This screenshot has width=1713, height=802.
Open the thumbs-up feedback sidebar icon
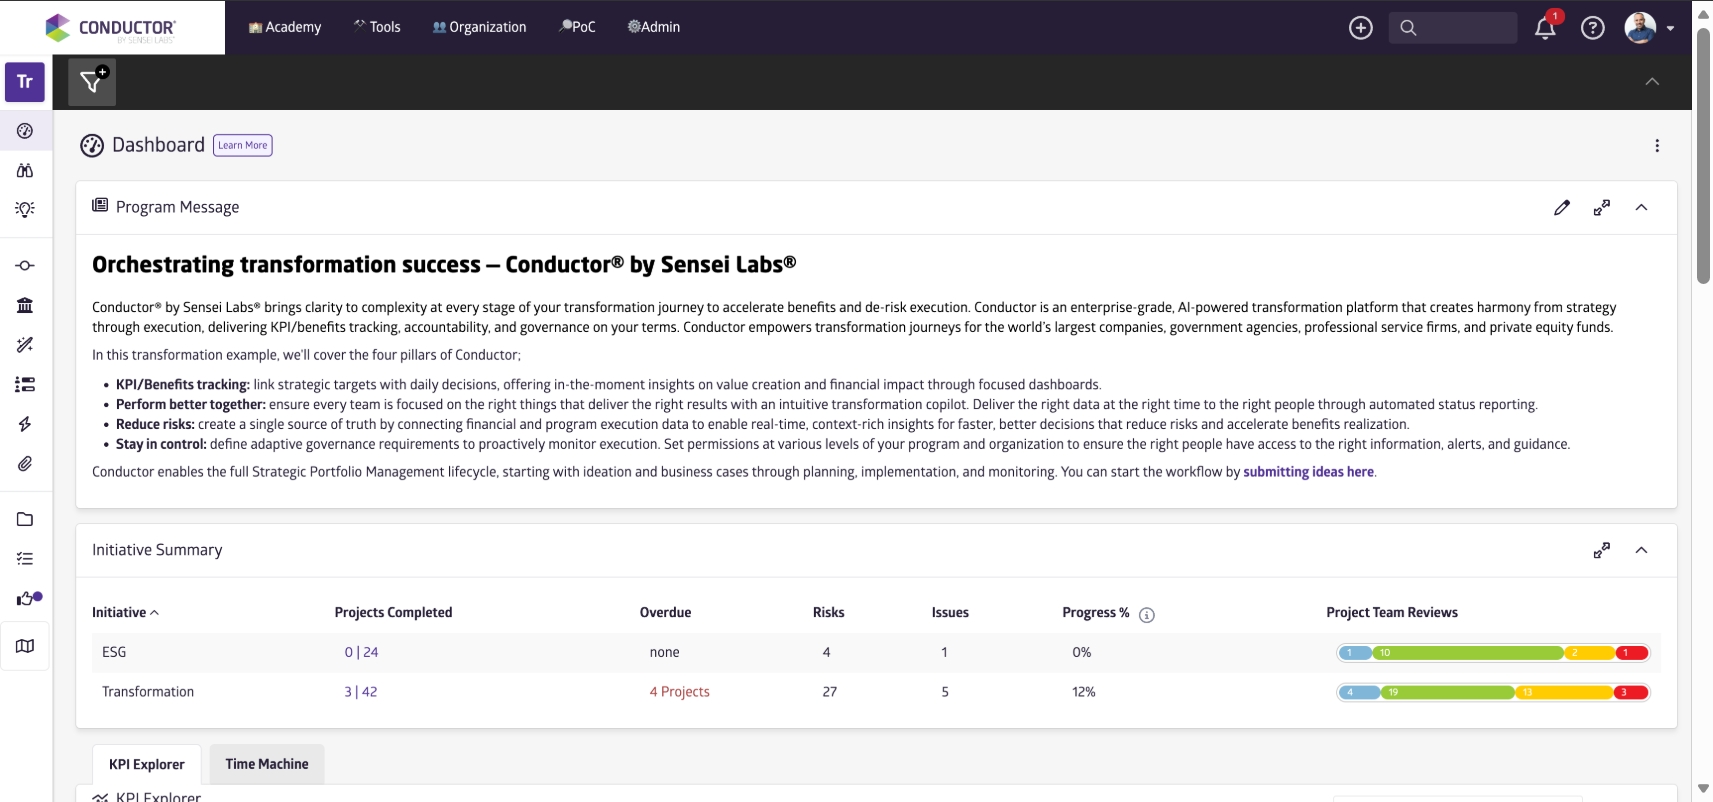point(28,598)
